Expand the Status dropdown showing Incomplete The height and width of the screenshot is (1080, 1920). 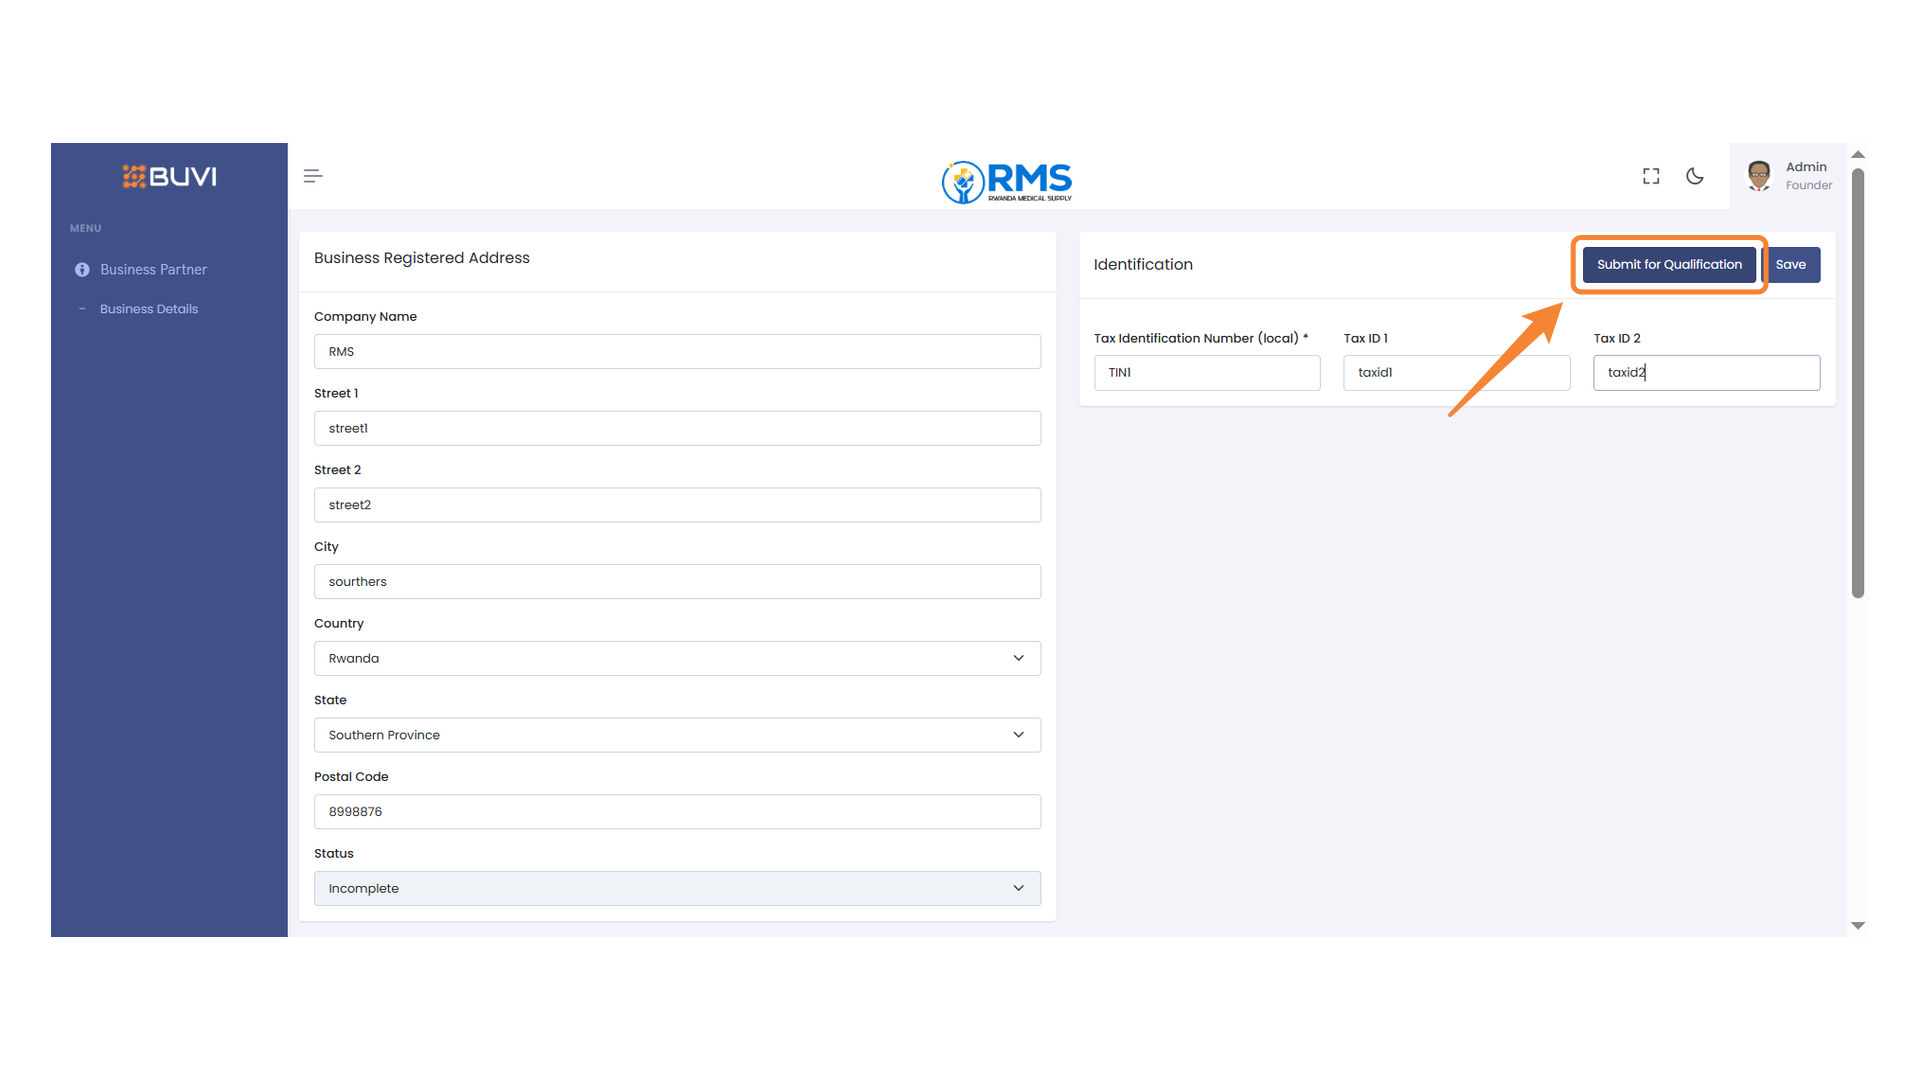677,888
